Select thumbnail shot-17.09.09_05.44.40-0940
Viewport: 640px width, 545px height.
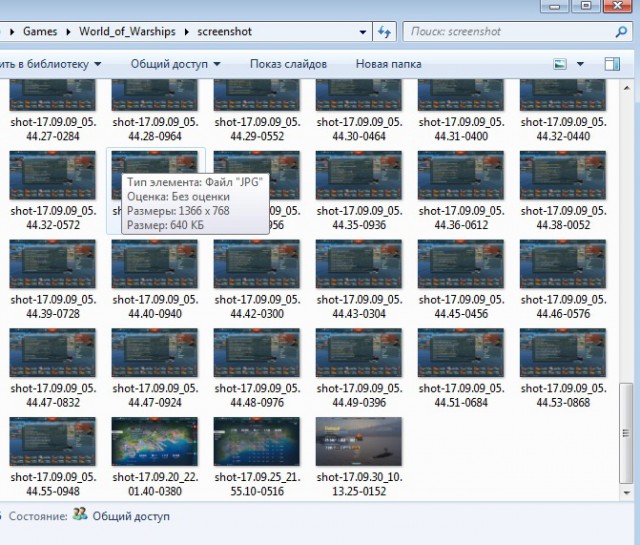155,264
